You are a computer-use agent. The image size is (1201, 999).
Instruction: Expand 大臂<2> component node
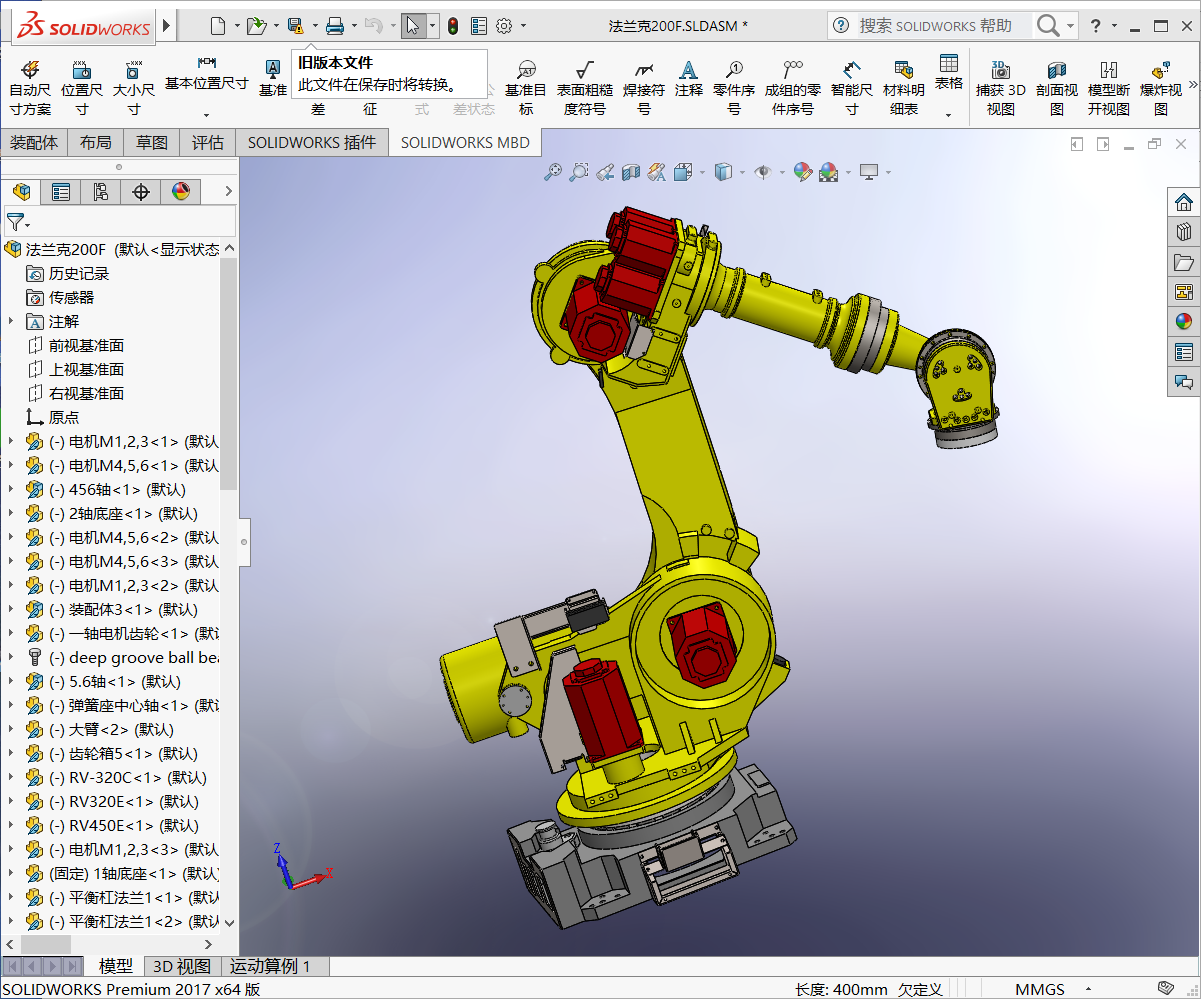pos(11,729)
